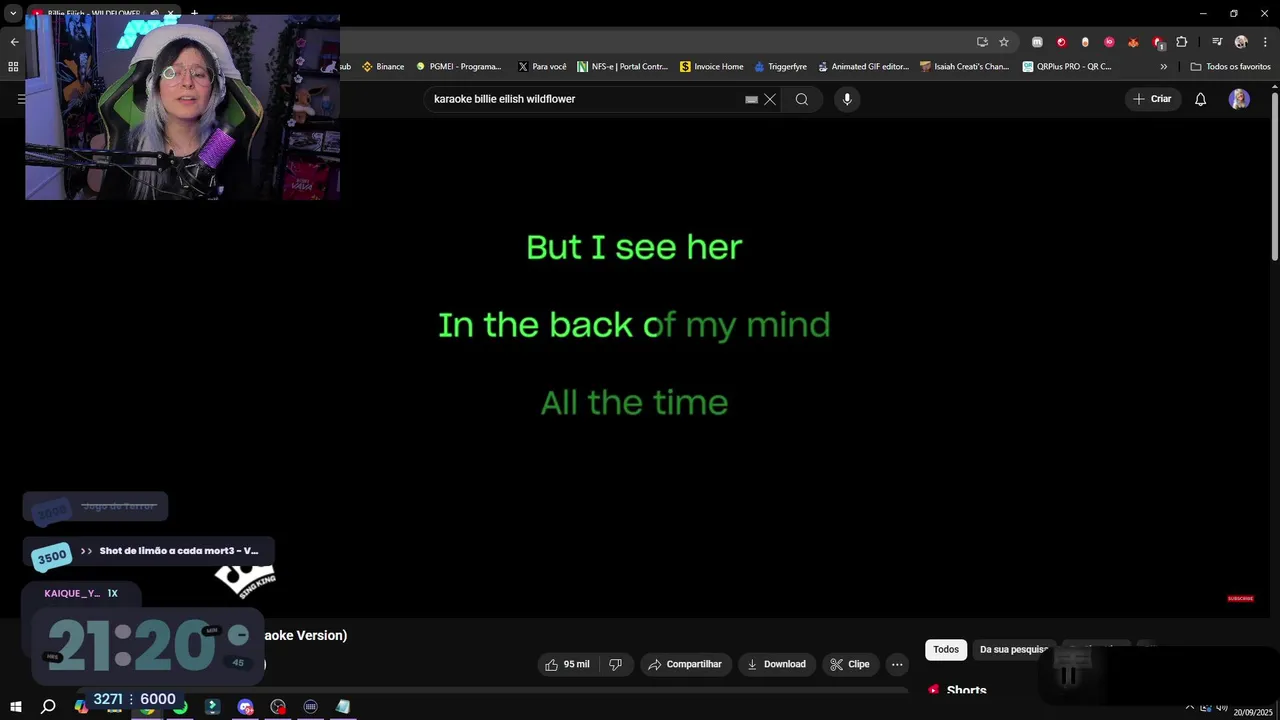This screenshot has height=720, width=1280.
Task: Open the tab search chevron at top-left
Action: [13, 14]
